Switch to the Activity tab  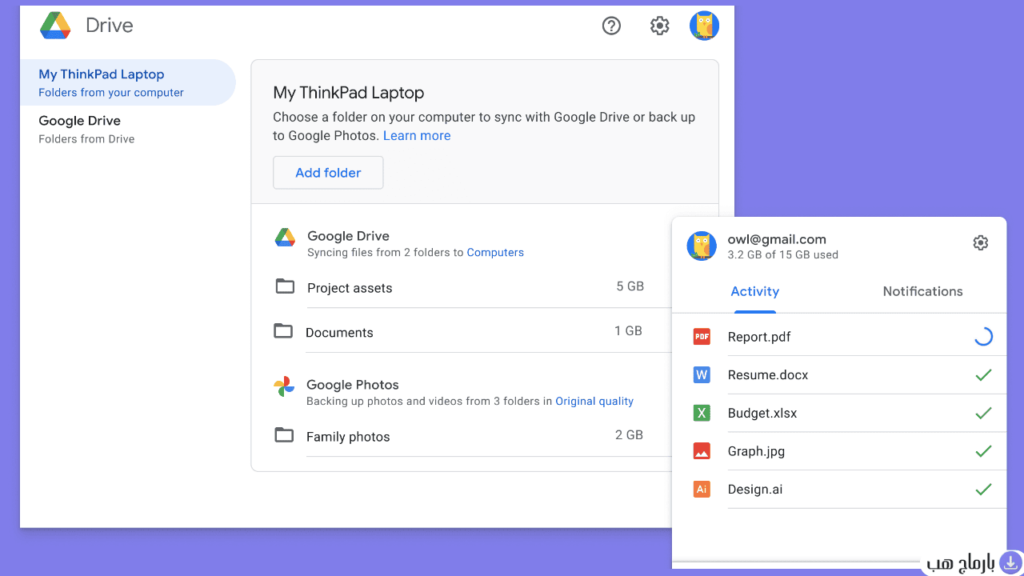(x=754, y=291)
